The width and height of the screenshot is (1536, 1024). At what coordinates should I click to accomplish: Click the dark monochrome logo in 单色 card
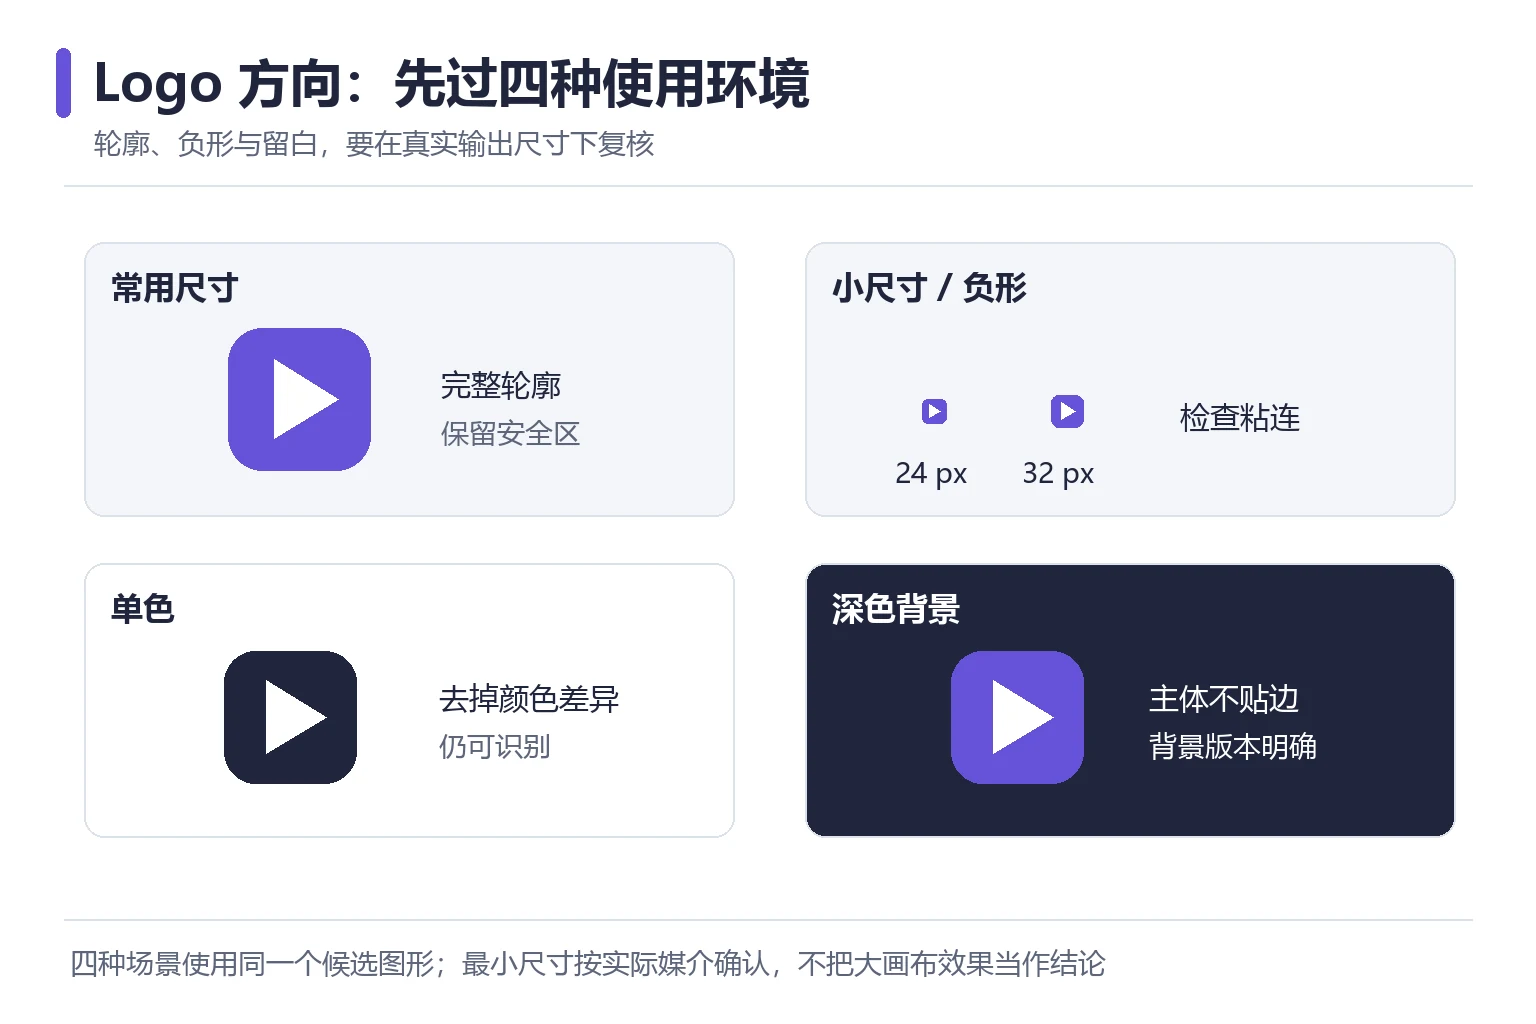pos(290,717)
